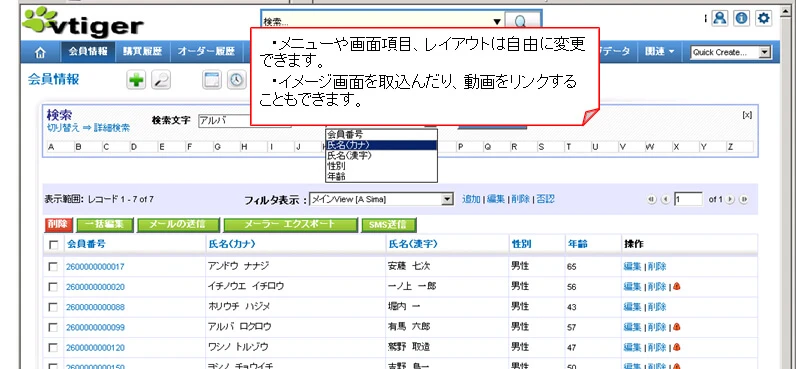Open the Quick Create dropdown
This screenshot has height=369, width=796.
click(x=731, y=52)
